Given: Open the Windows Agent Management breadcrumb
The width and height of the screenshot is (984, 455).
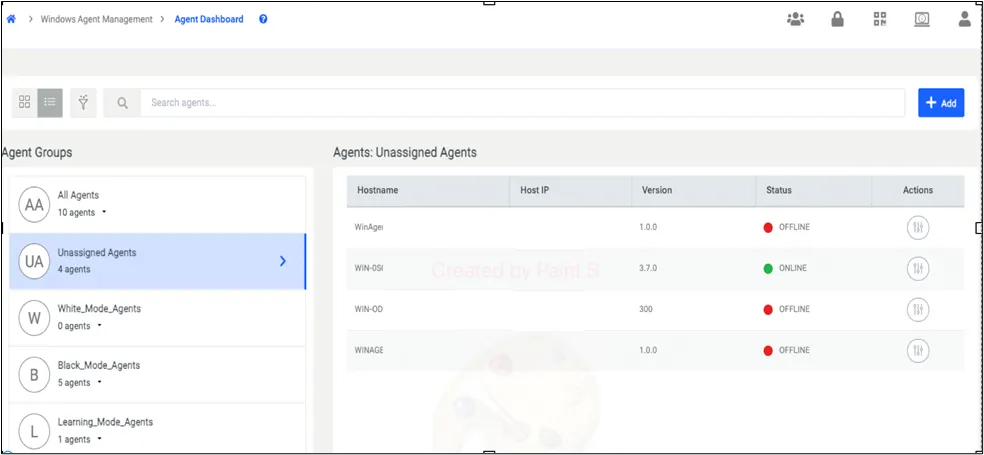Looking at the screenshot, I should (x=97, y=19).
